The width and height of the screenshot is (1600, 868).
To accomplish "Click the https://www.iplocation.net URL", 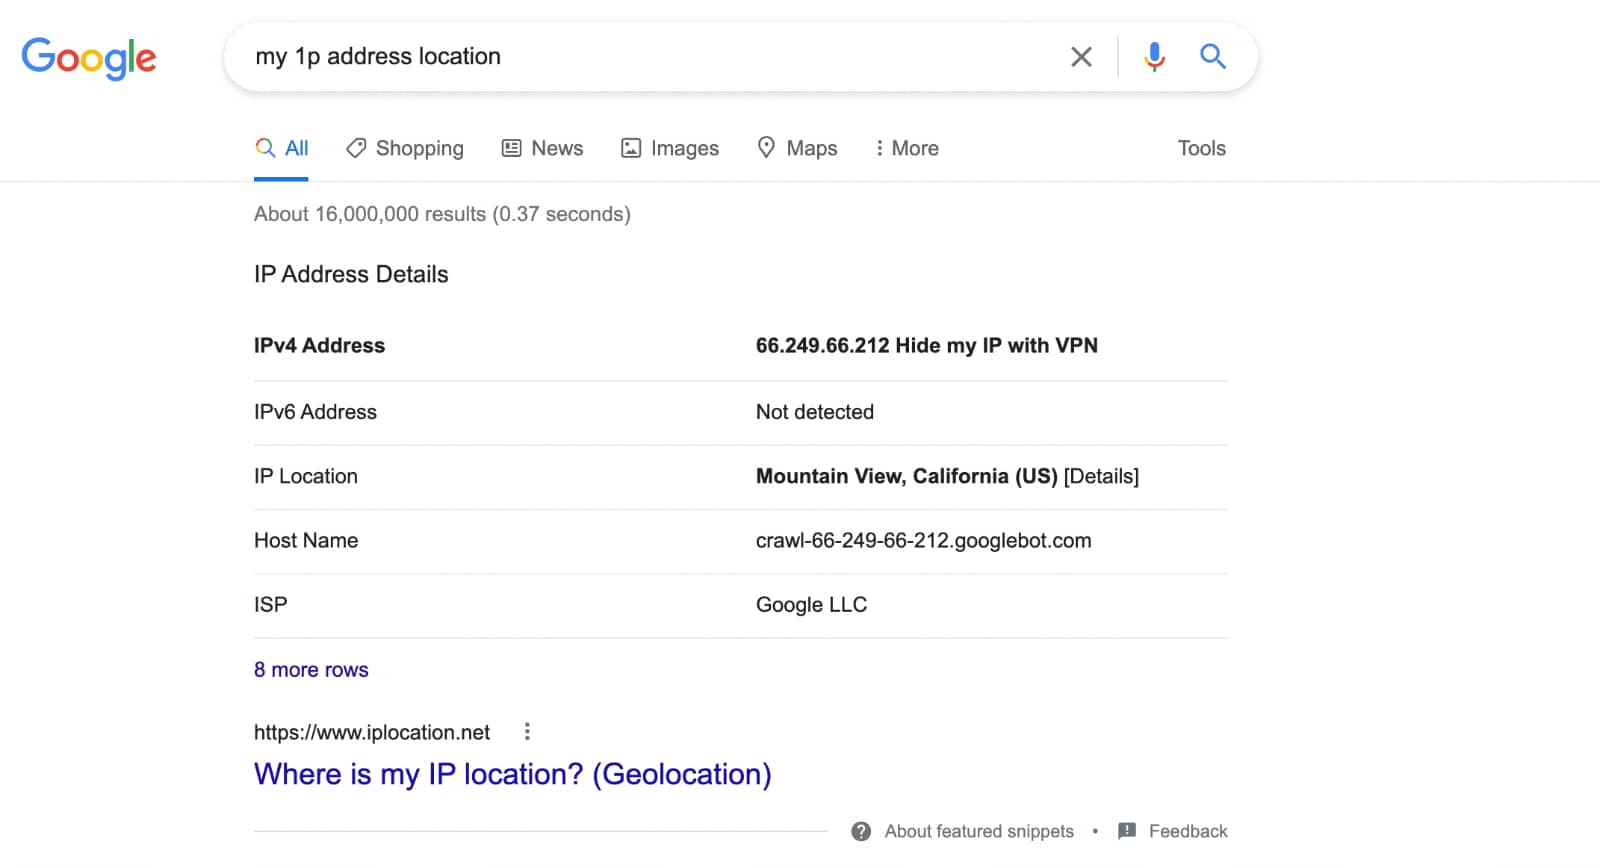I will [x=372, y=732].
